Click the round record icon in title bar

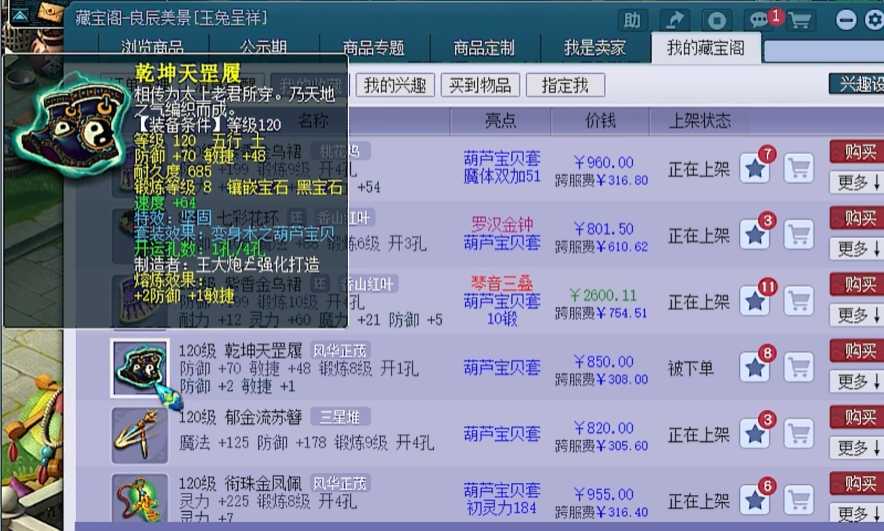pyautogui.click(x=717, y=20)
